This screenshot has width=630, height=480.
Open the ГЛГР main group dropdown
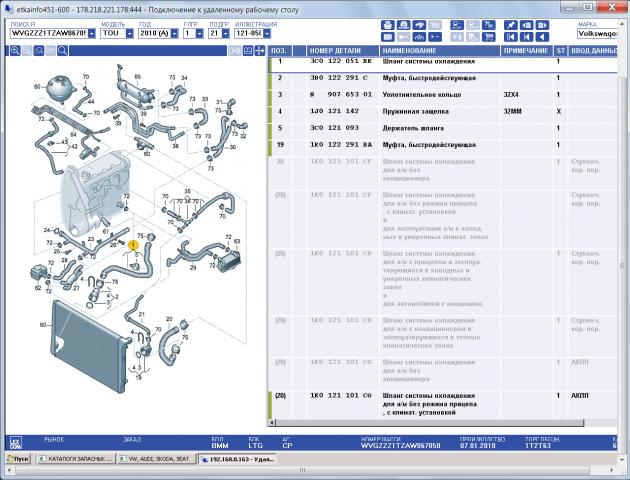click(200, 33)
